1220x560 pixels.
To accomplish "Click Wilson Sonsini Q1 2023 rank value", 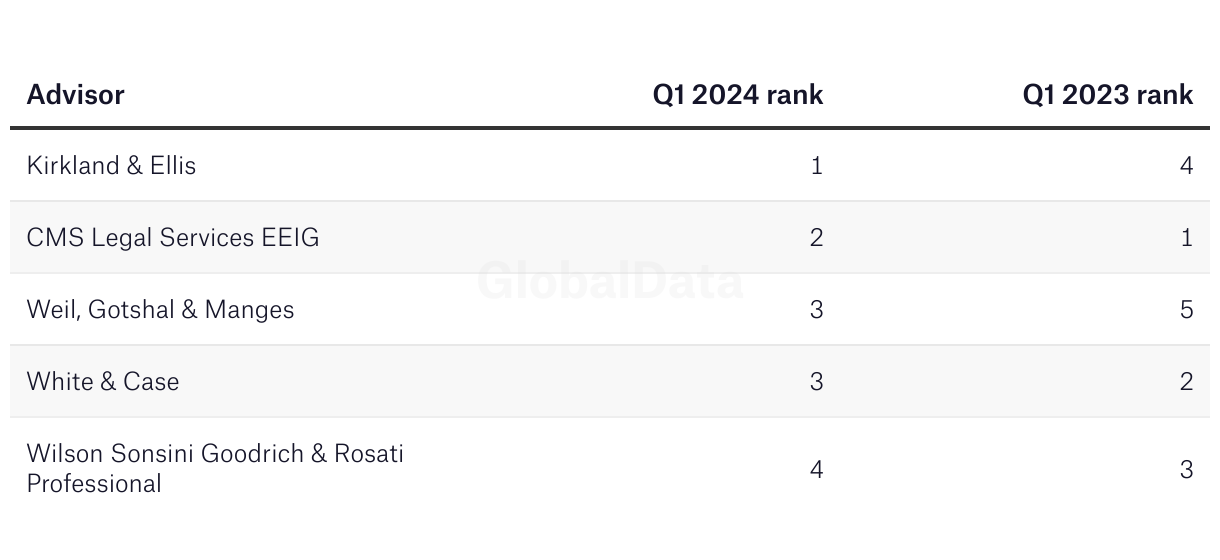I will (1186, 469).
